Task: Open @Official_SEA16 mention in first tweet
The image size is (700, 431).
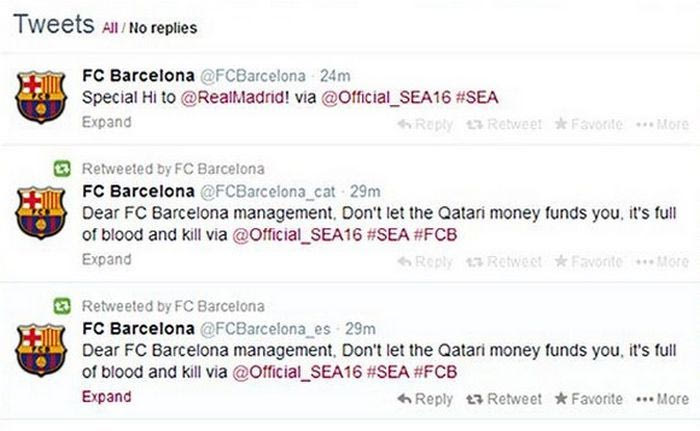Action: (x=383, y=97)
